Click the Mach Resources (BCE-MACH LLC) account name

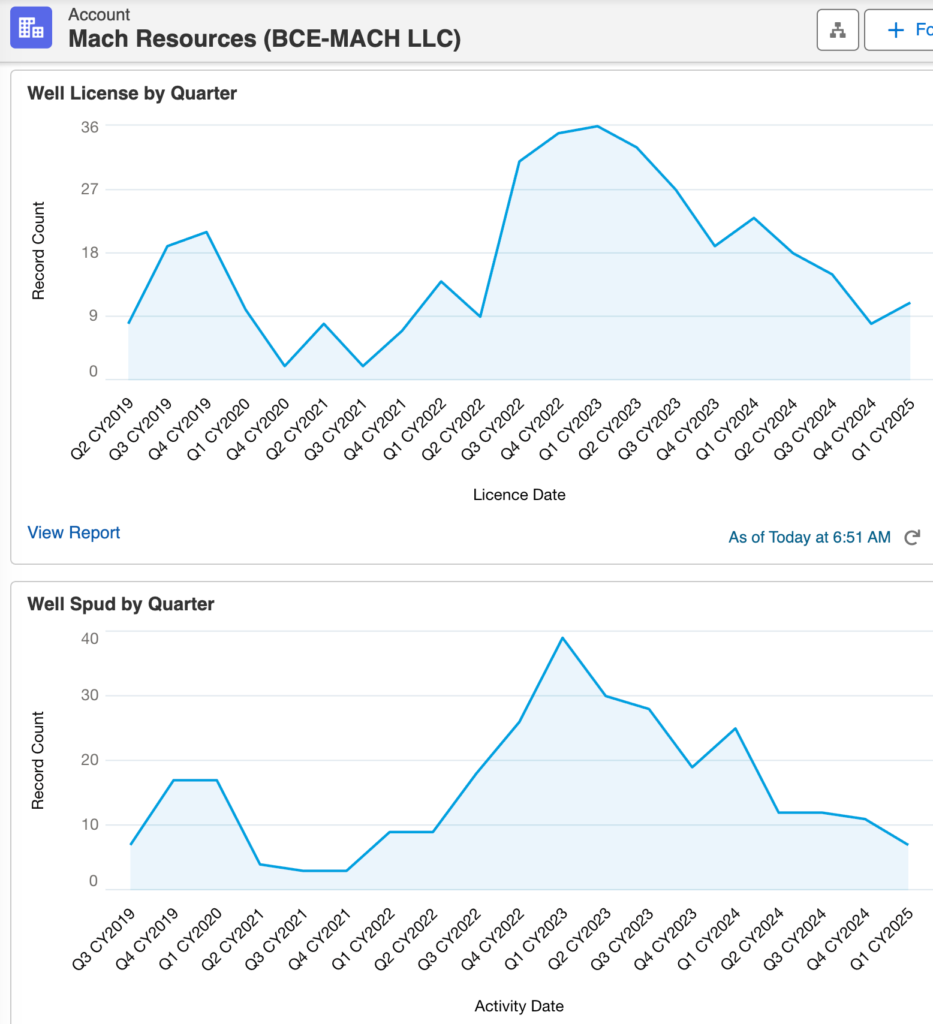coord(264,40)
